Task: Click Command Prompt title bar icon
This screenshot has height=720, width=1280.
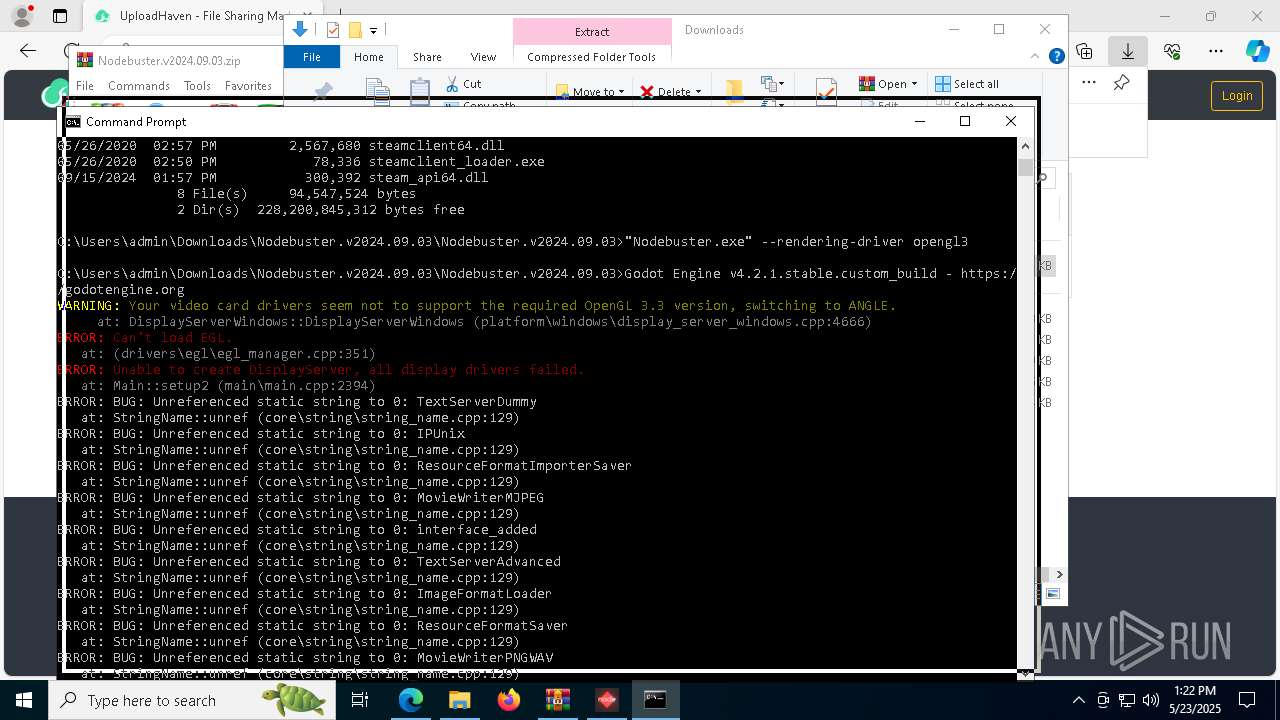Action: point(73,121)
